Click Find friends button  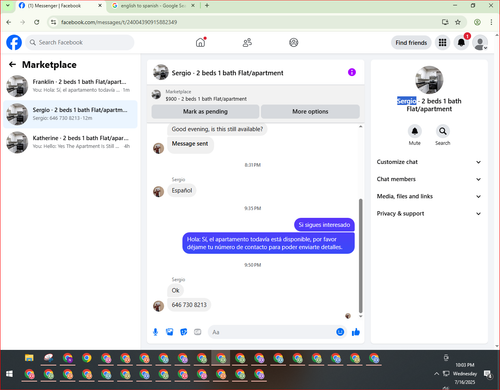click(x=411, y=43)
